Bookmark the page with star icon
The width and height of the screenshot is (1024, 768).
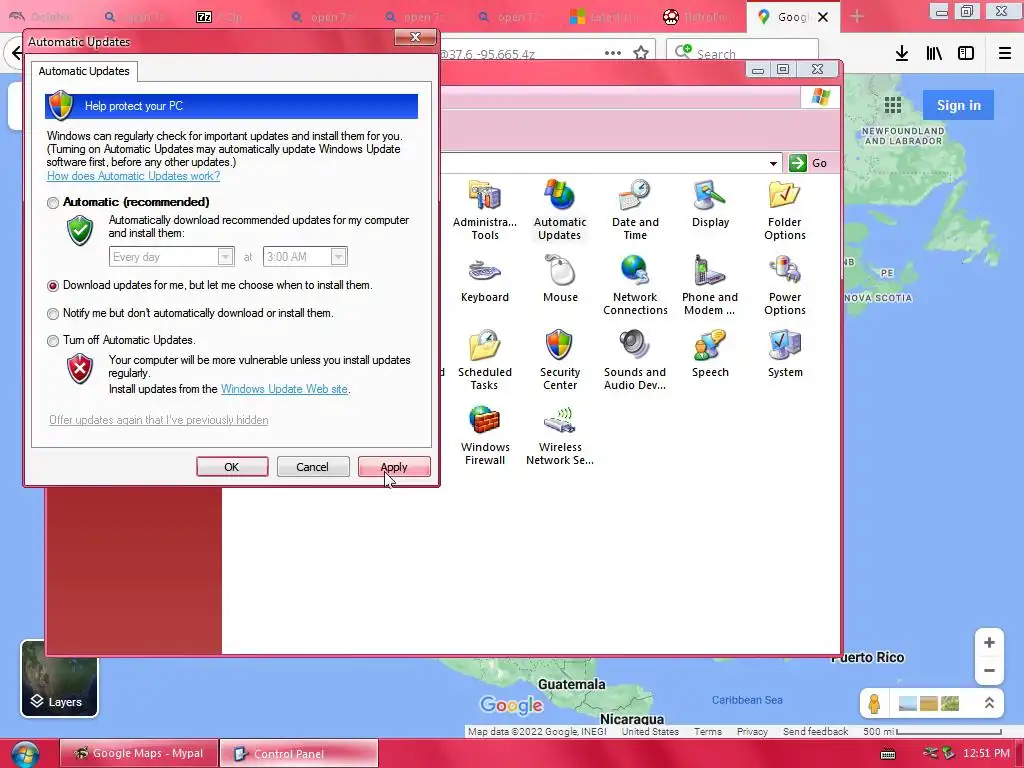pos(641,53)
